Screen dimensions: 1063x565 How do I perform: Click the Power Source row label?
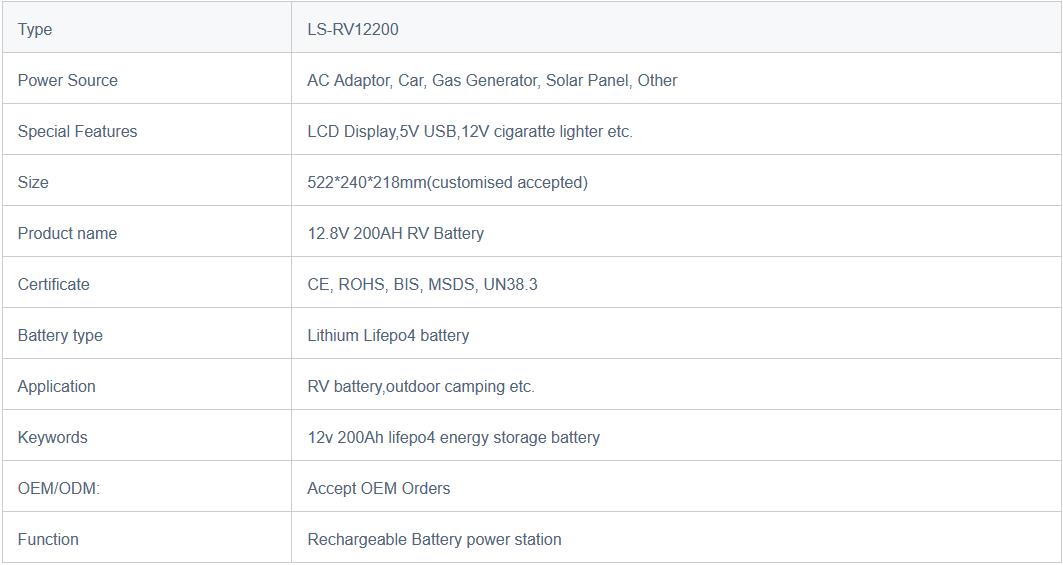[67, 81]
